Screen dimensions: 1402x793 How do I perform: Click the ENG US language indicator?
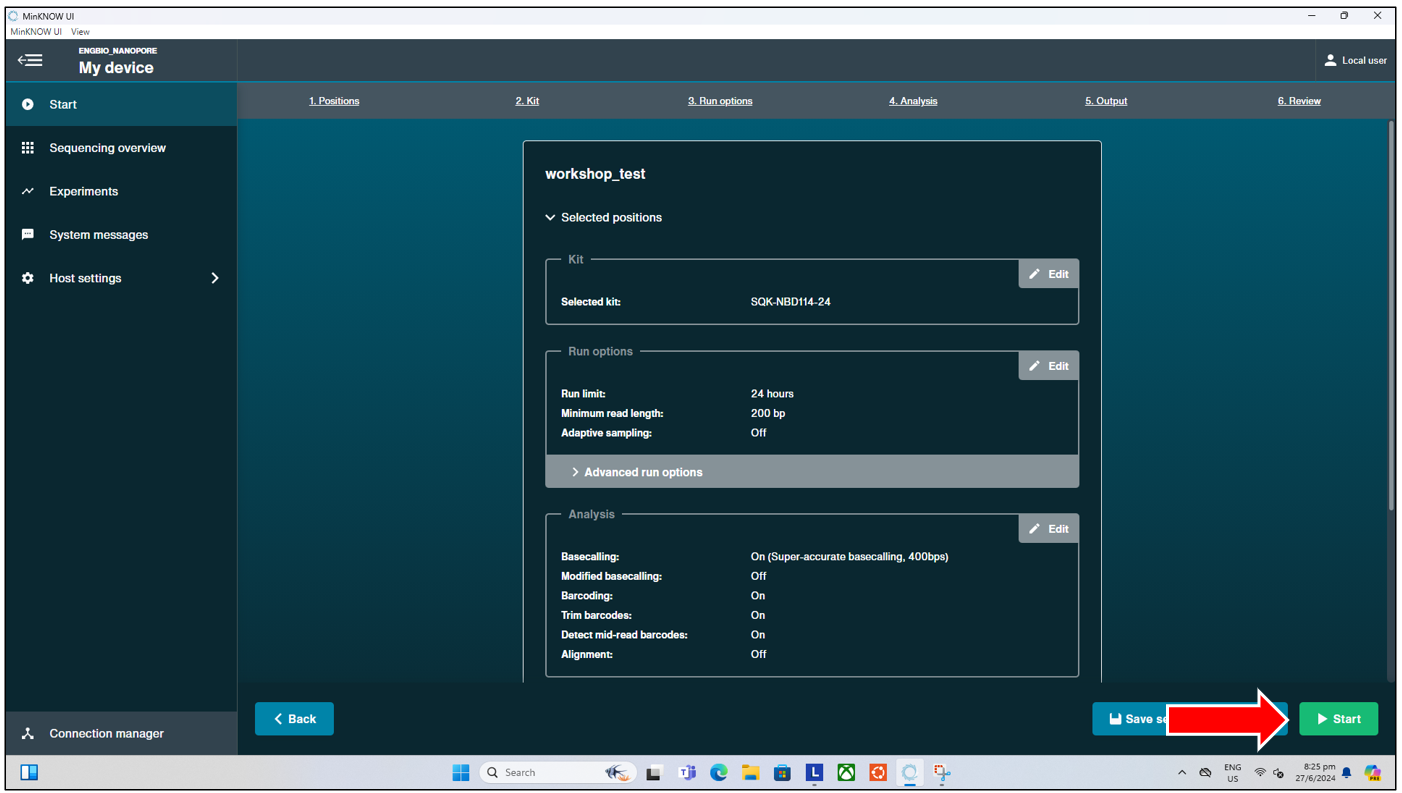click(1233, 773)
